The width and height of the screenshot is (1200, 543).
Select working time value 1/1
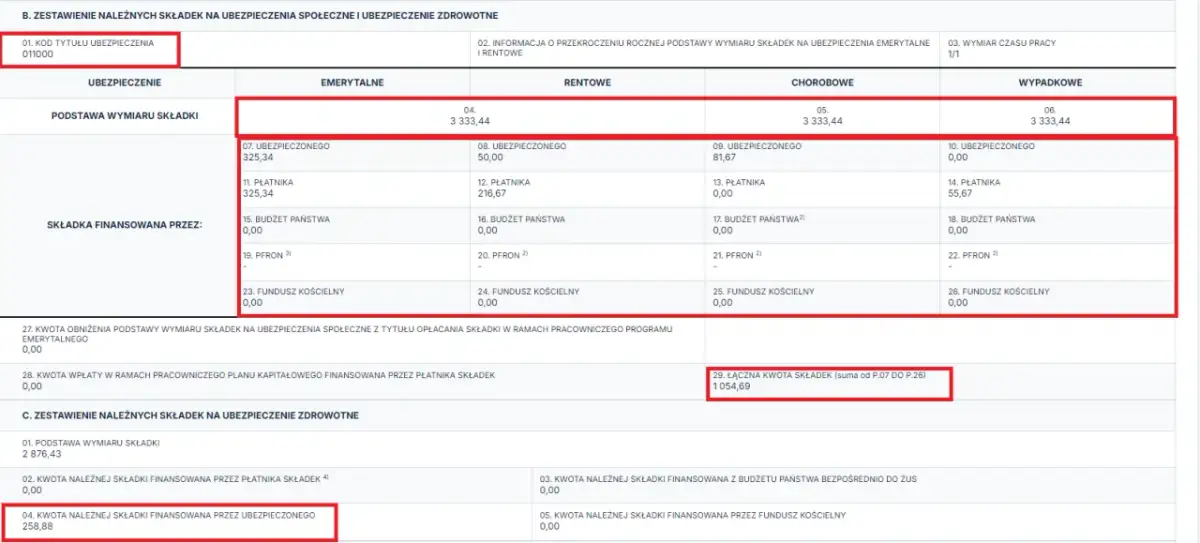tap(956, 54)
